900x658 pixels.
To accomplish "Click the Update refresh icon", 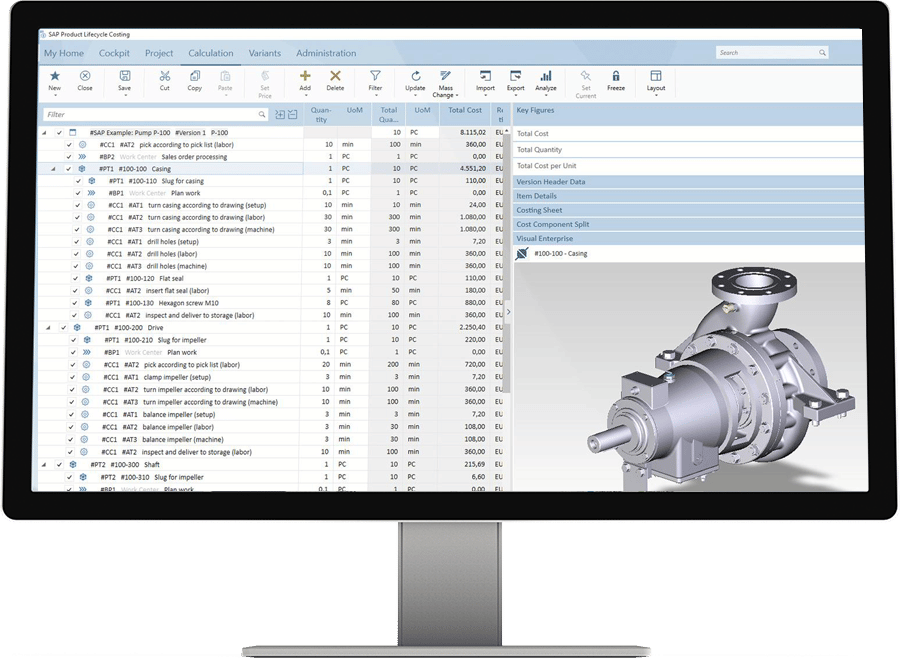I will pos(416,76).
